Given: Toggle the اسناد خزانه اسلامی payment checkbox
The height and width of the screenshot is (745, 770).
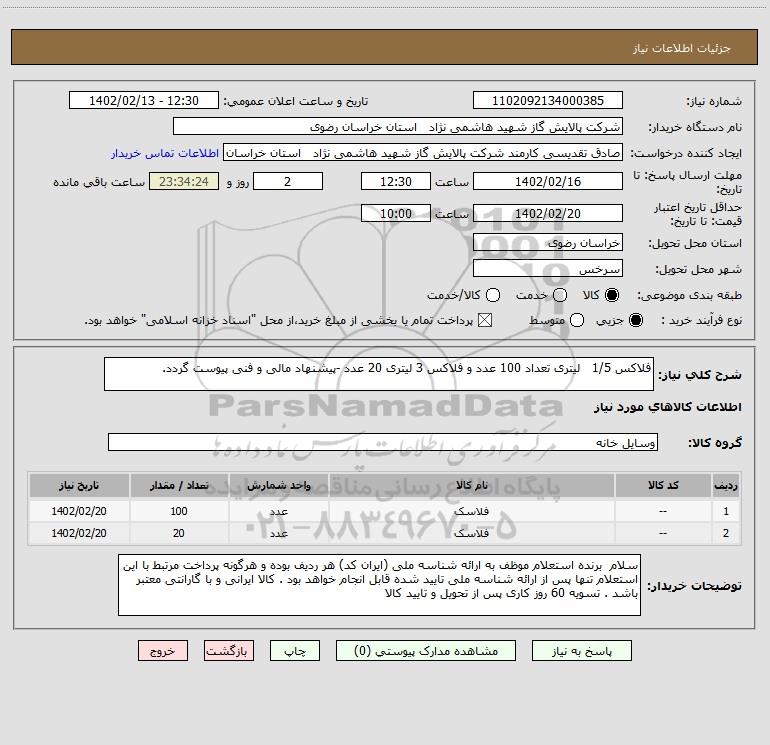Looking at the screenshot, I should point(485,320).
